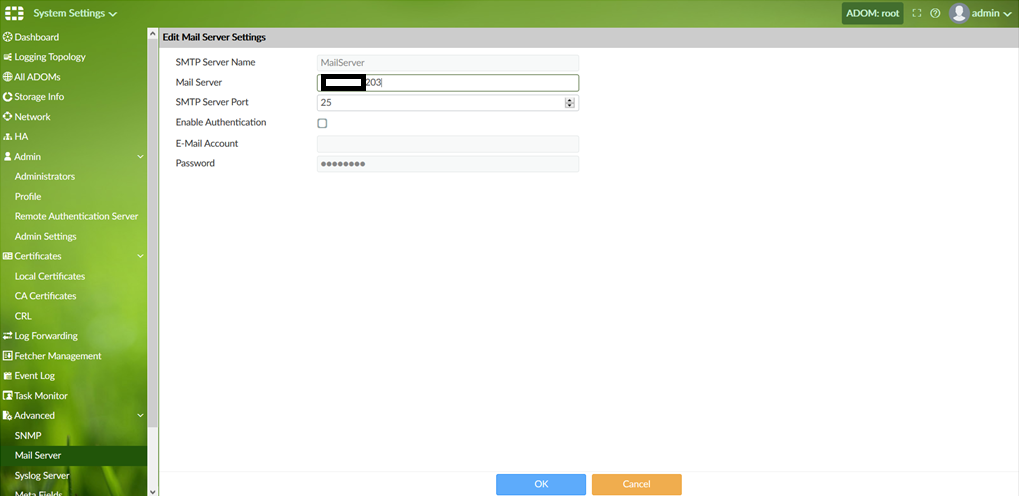Click the ADOM: root indicator

[x=873, y=14]
